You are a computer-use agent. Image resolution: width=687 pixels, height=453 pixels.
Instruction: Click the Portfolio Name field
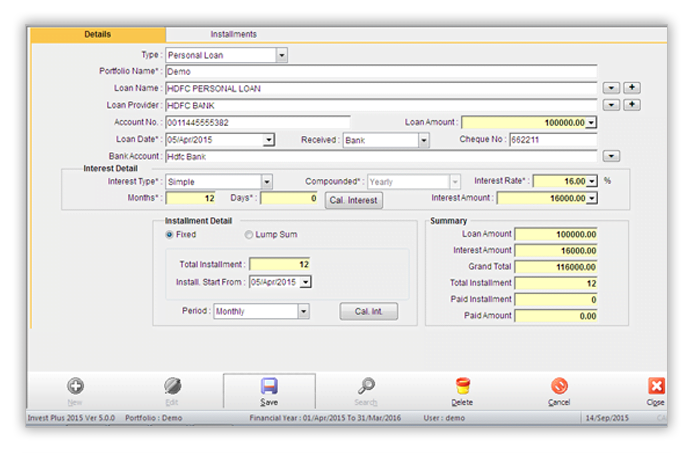[x=381, y=71]
